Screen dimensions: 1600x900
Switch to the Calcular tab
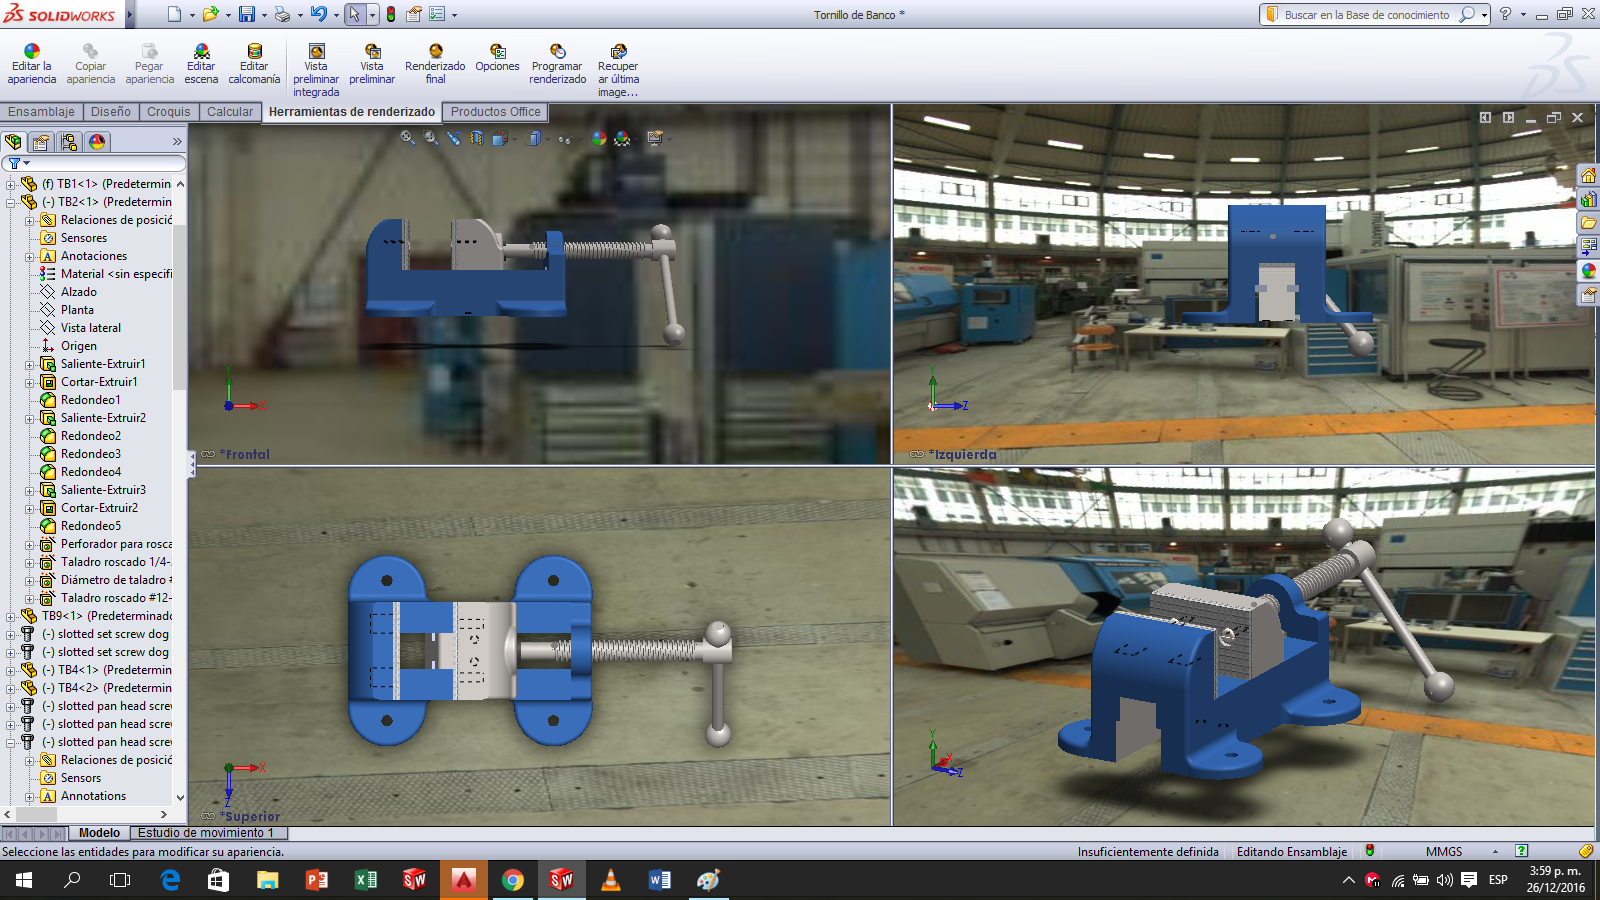(x=230, y=112)
